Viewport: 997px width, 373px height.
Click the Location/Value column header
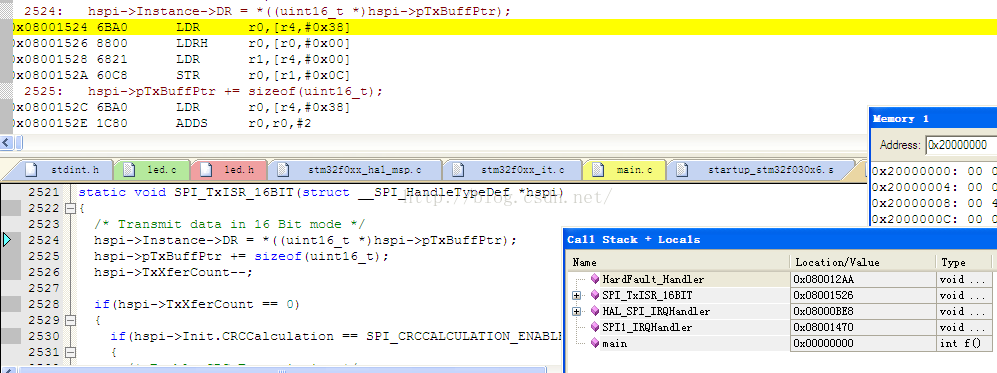(862, 262)
